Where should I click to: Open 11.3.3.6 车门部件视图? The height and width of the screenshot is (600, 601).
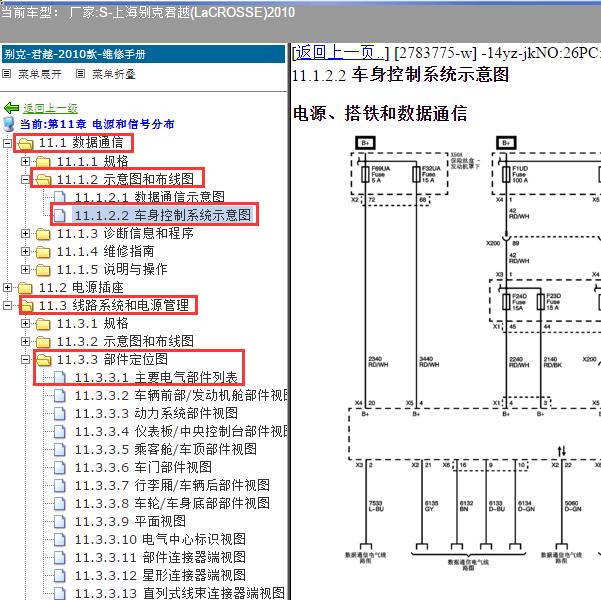point(143,468)
